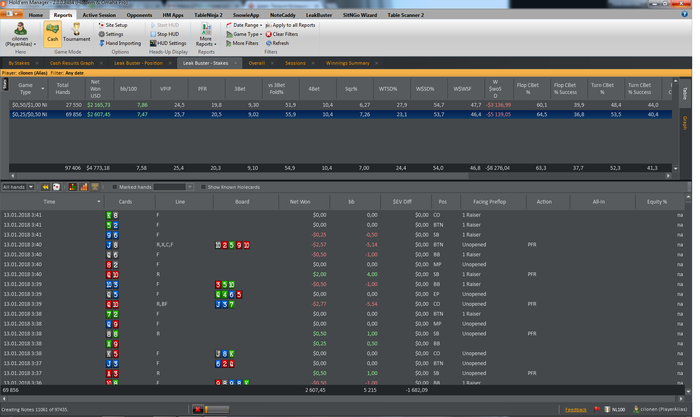Open the application orange menu button
This screenshot has height=417, width=700.
click(x=11, y=14)
